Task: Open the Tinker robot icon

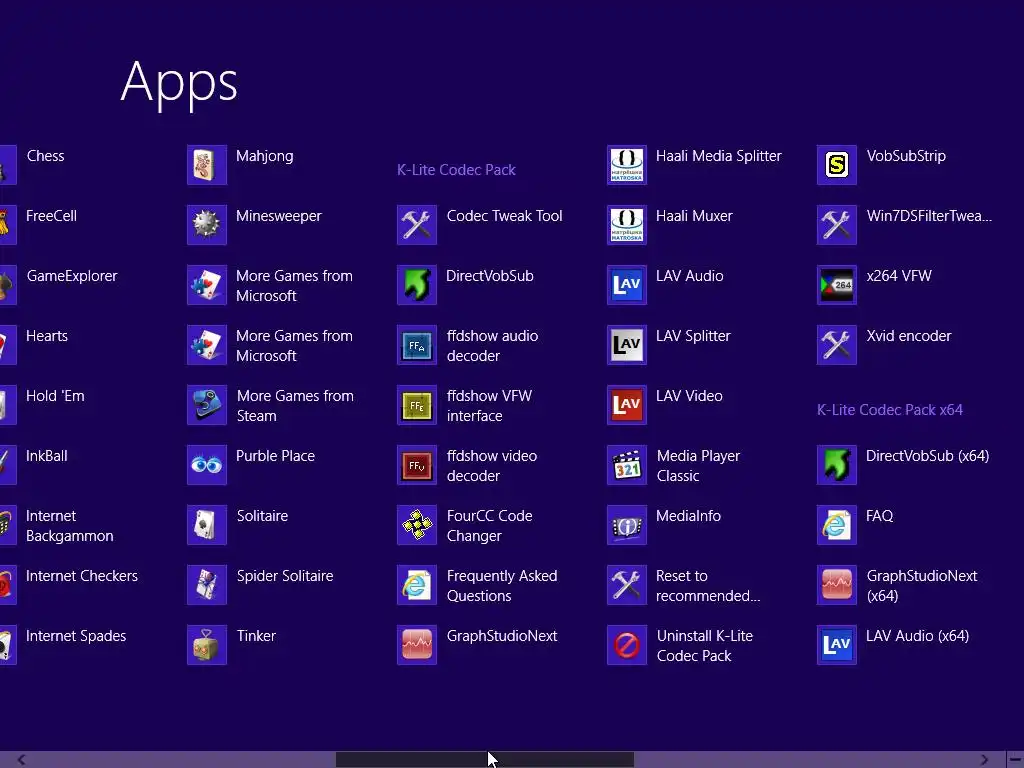Action: 206,645
